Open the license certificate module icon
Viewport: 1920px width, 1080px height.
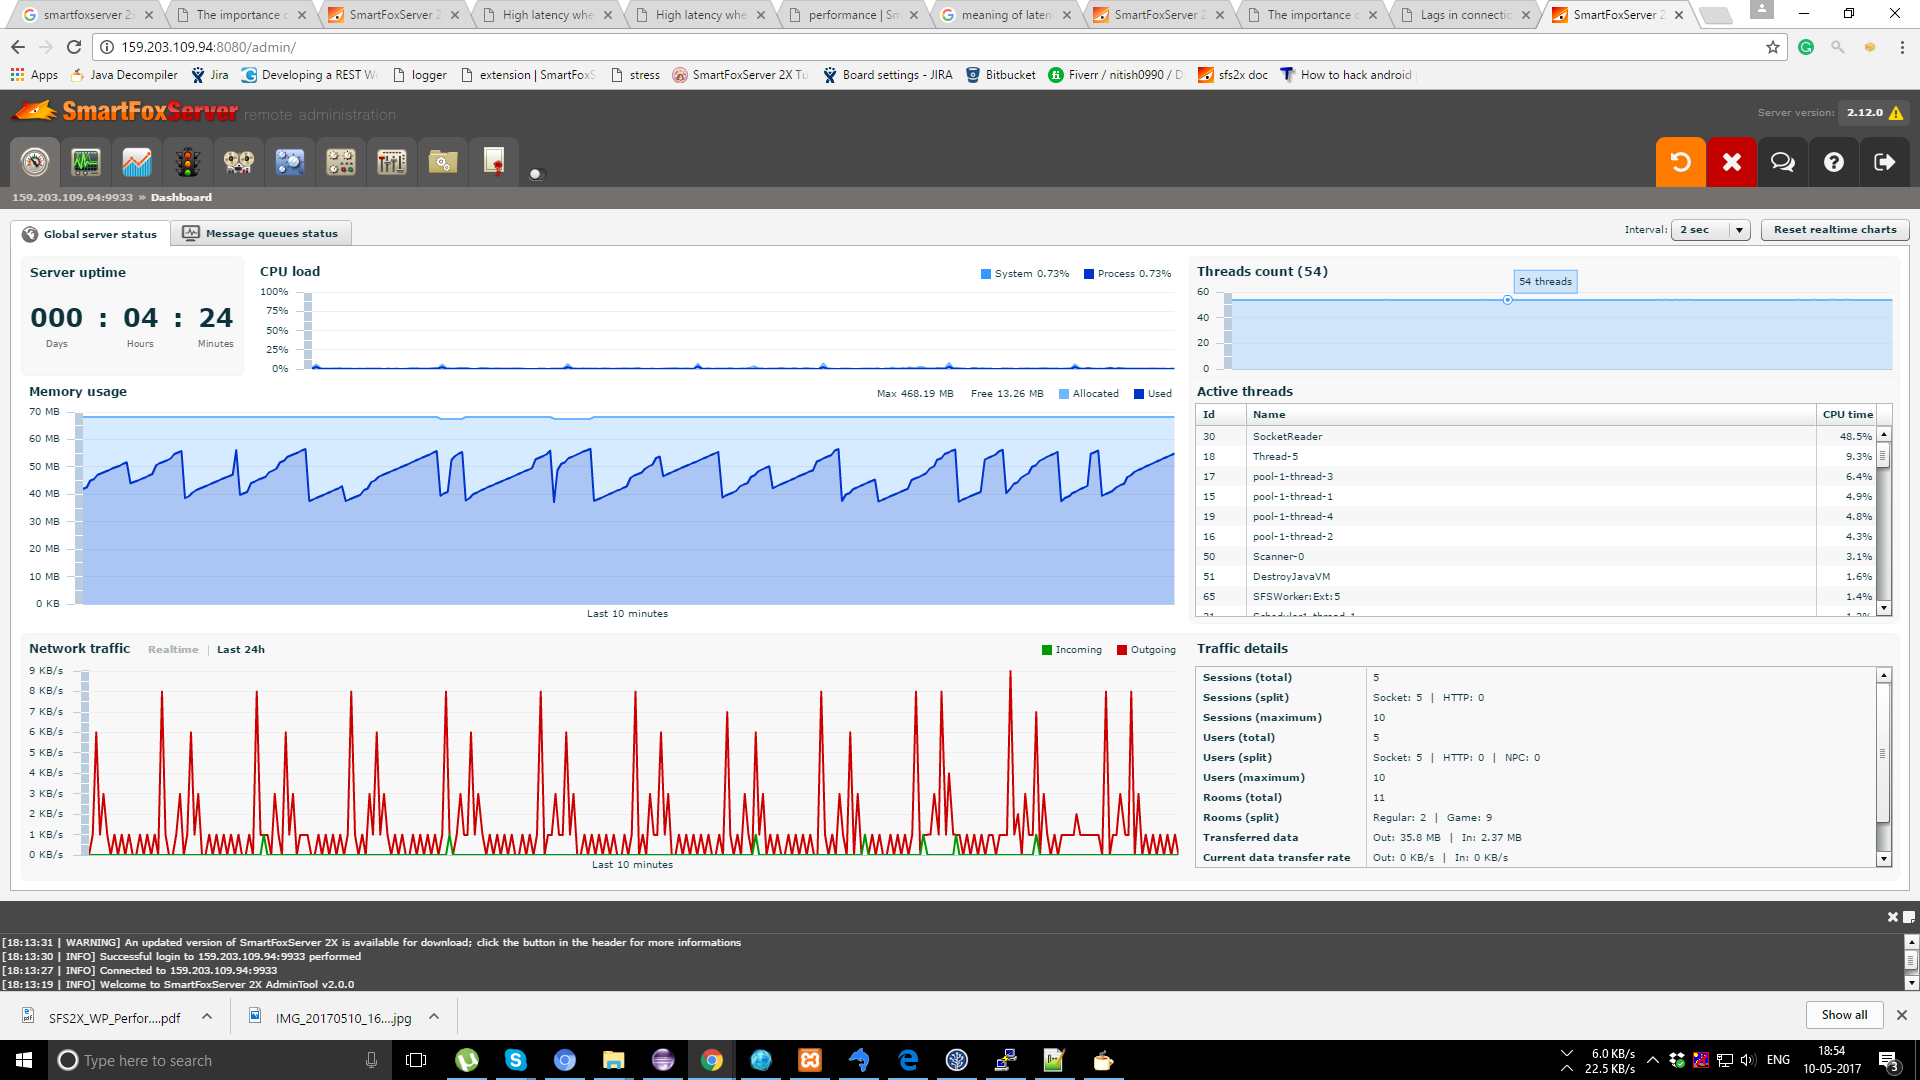[494, 162]
